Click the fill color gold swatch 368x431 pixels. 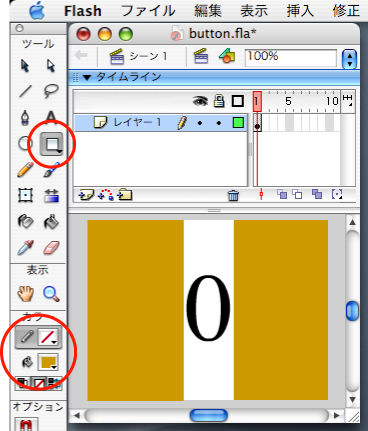coord(48,362)
